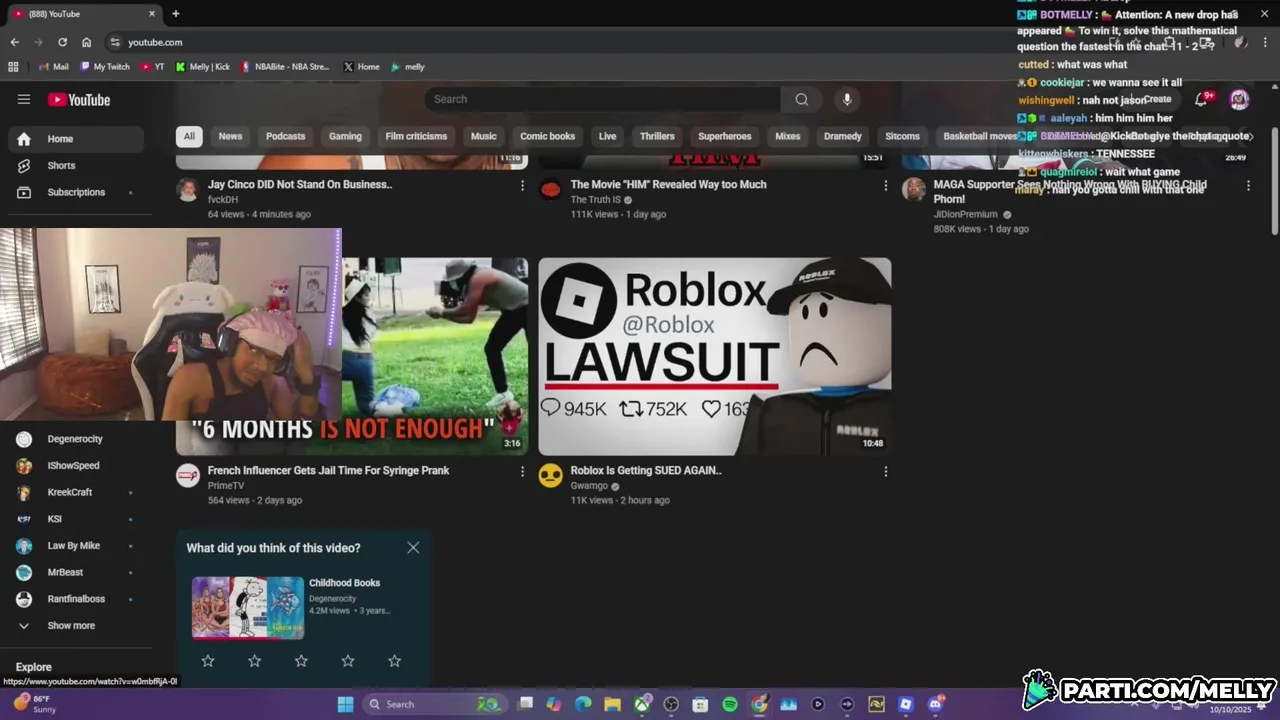Open PrimeTV channel avatar
The height and width of the screenshot is (720, 1280).
click(x=188, y=475)
